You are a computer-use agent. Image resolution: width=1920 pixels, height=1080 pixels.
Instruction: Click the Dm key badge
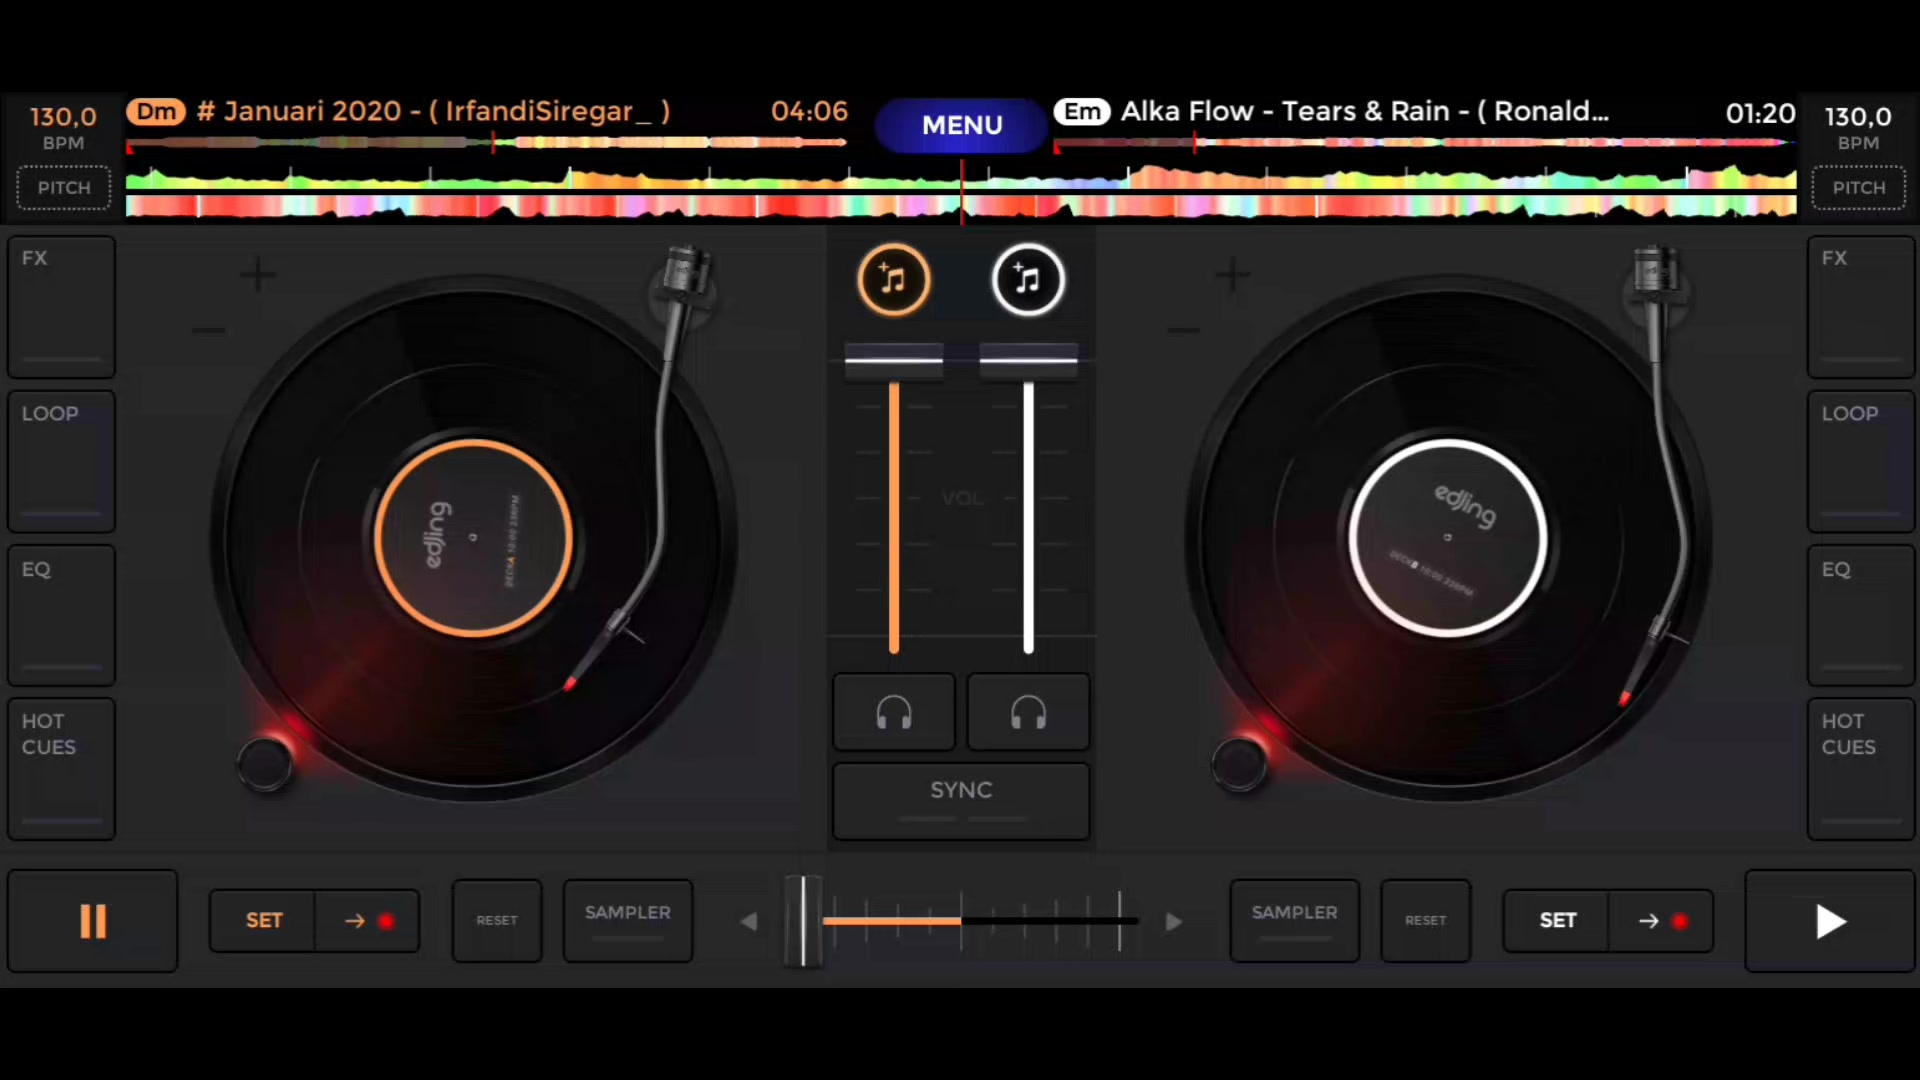coord(156,111)
